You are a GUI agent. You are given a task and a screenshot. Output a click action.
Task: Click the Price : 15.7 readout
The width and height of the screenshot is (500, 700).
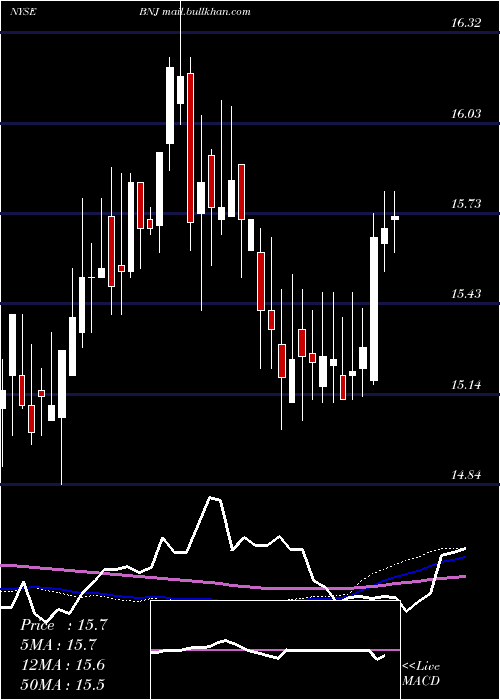[64, 625]
